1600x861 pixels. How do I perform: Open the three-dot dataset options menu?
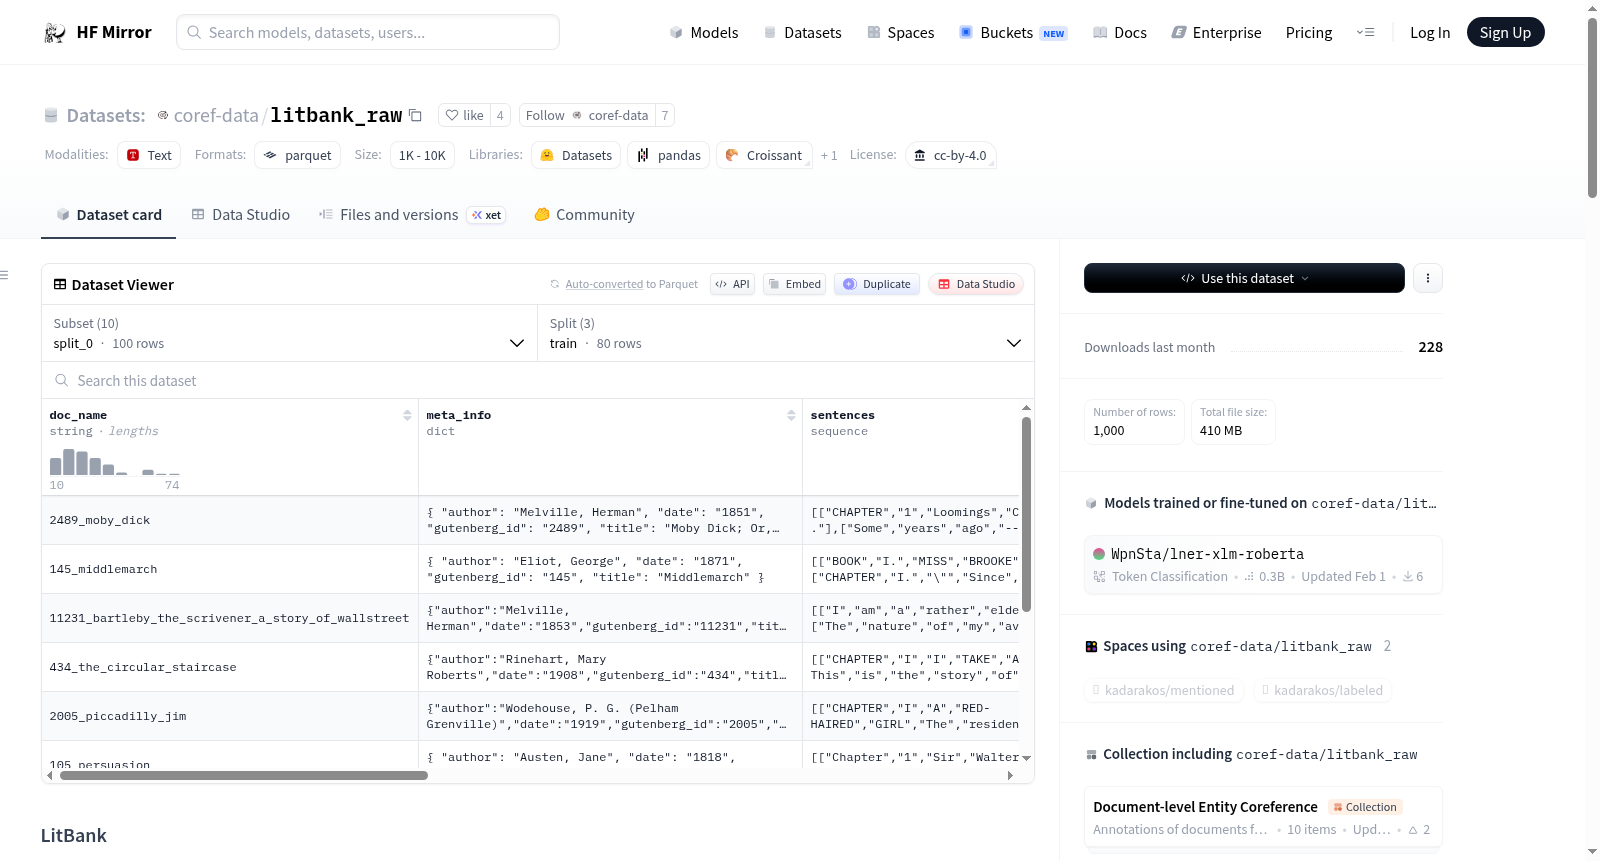tap(1428, 278)
